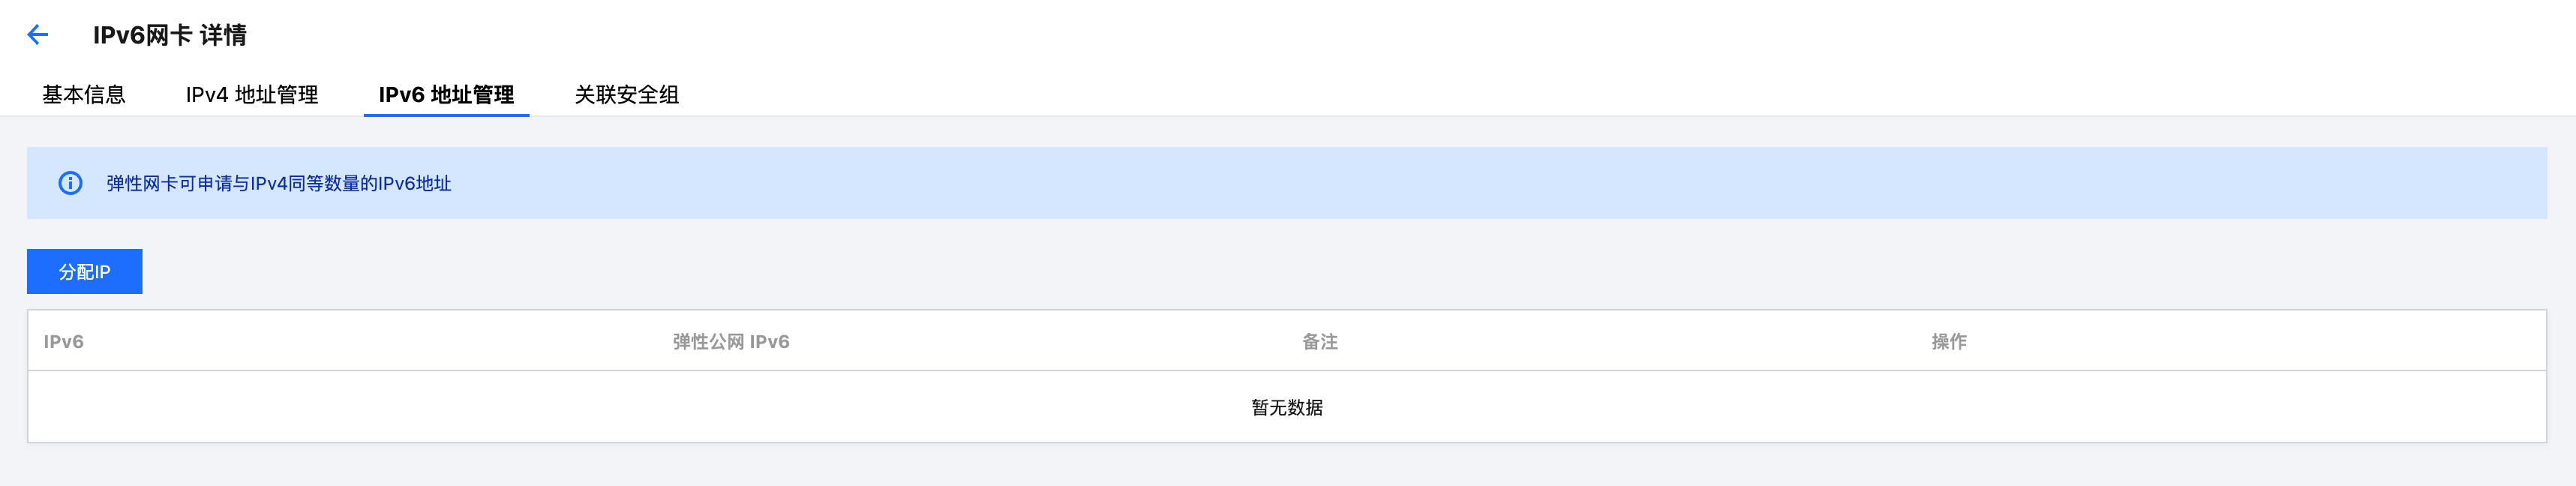The height and width of the screenshot is (486, 2576).
Task: Click the IPv6网卡 详情 page title
Action: [x=170, y=35]
